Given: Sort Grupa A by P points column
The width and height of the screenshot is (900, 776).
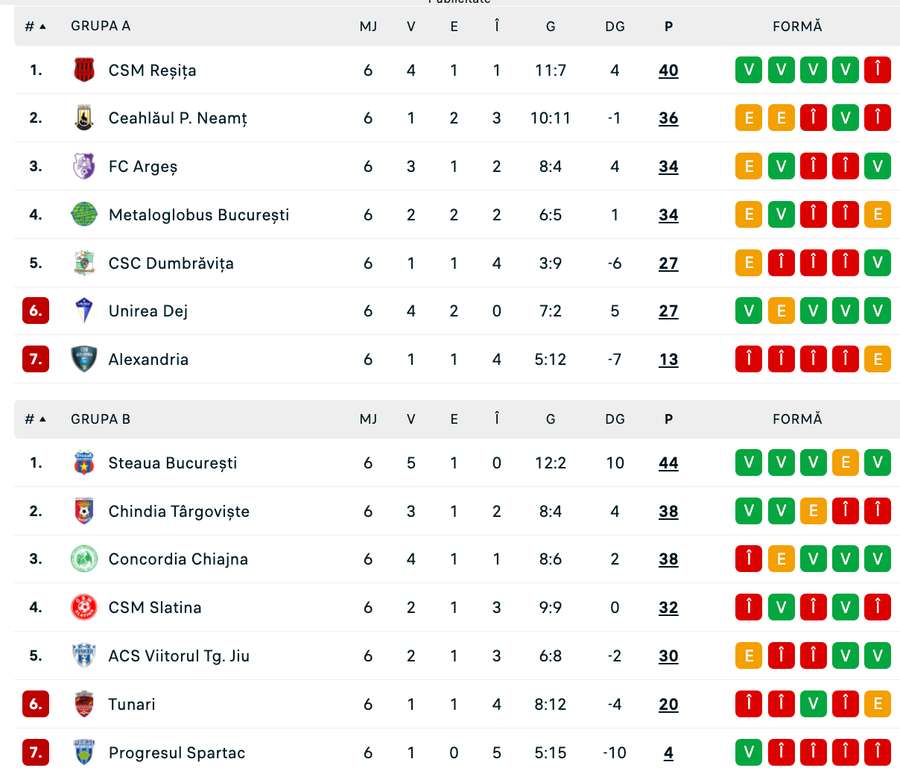Looking at the screenshot, I should coord(669,26).
